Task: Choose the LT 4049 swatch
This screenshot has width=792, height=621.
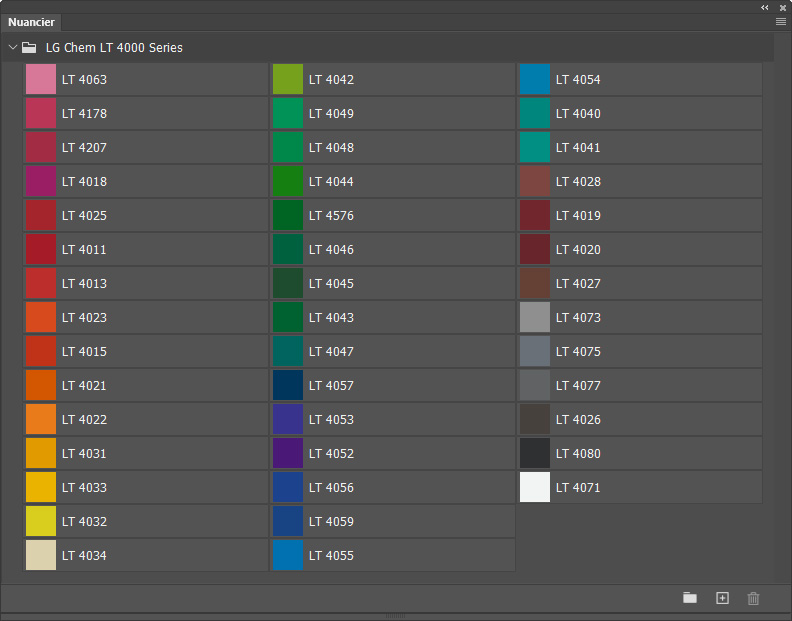Action: pyautogui.click(x=288, y=113)
